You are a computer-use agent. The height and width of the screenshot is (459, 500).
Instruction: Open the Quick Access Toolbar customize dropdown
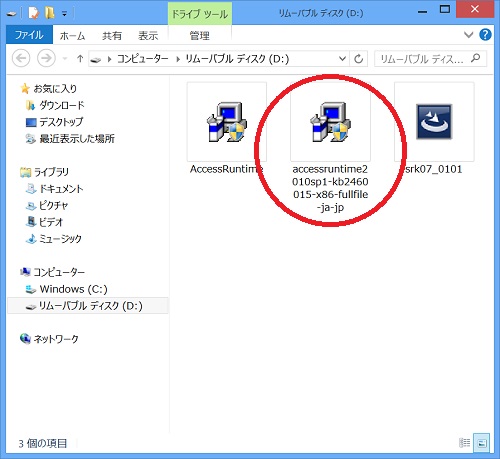point(64,14)
